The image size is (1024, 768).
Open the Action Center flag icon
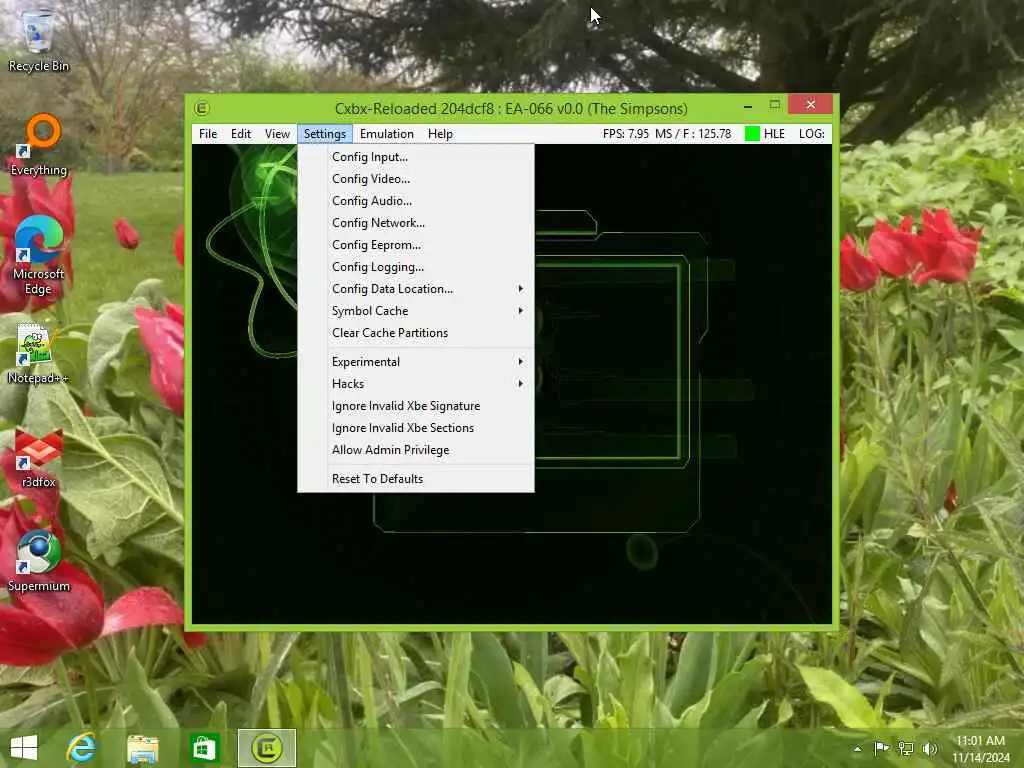881,748
